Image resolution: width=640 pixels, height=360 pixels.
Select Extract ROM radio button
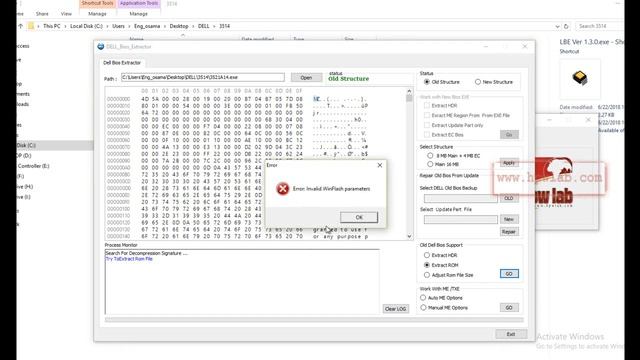click(427, 265)
